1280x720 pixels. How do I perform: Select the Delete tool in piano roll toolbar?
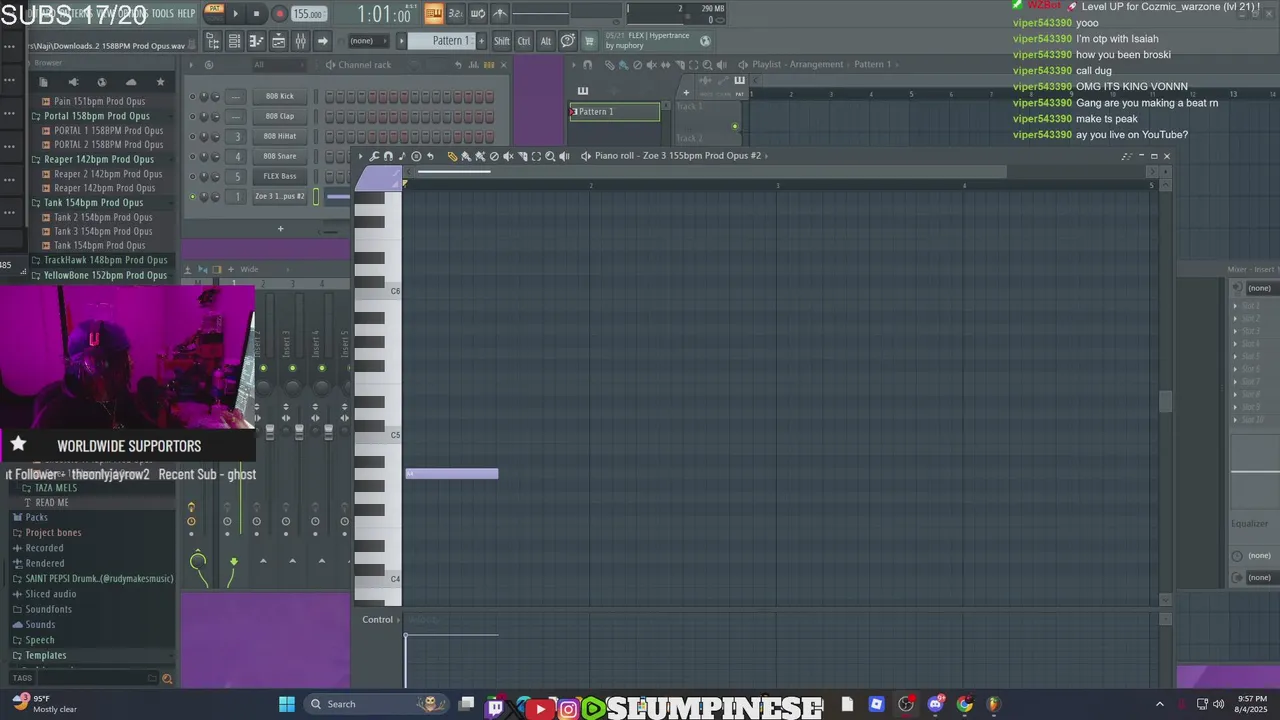(x=494, y=156)
